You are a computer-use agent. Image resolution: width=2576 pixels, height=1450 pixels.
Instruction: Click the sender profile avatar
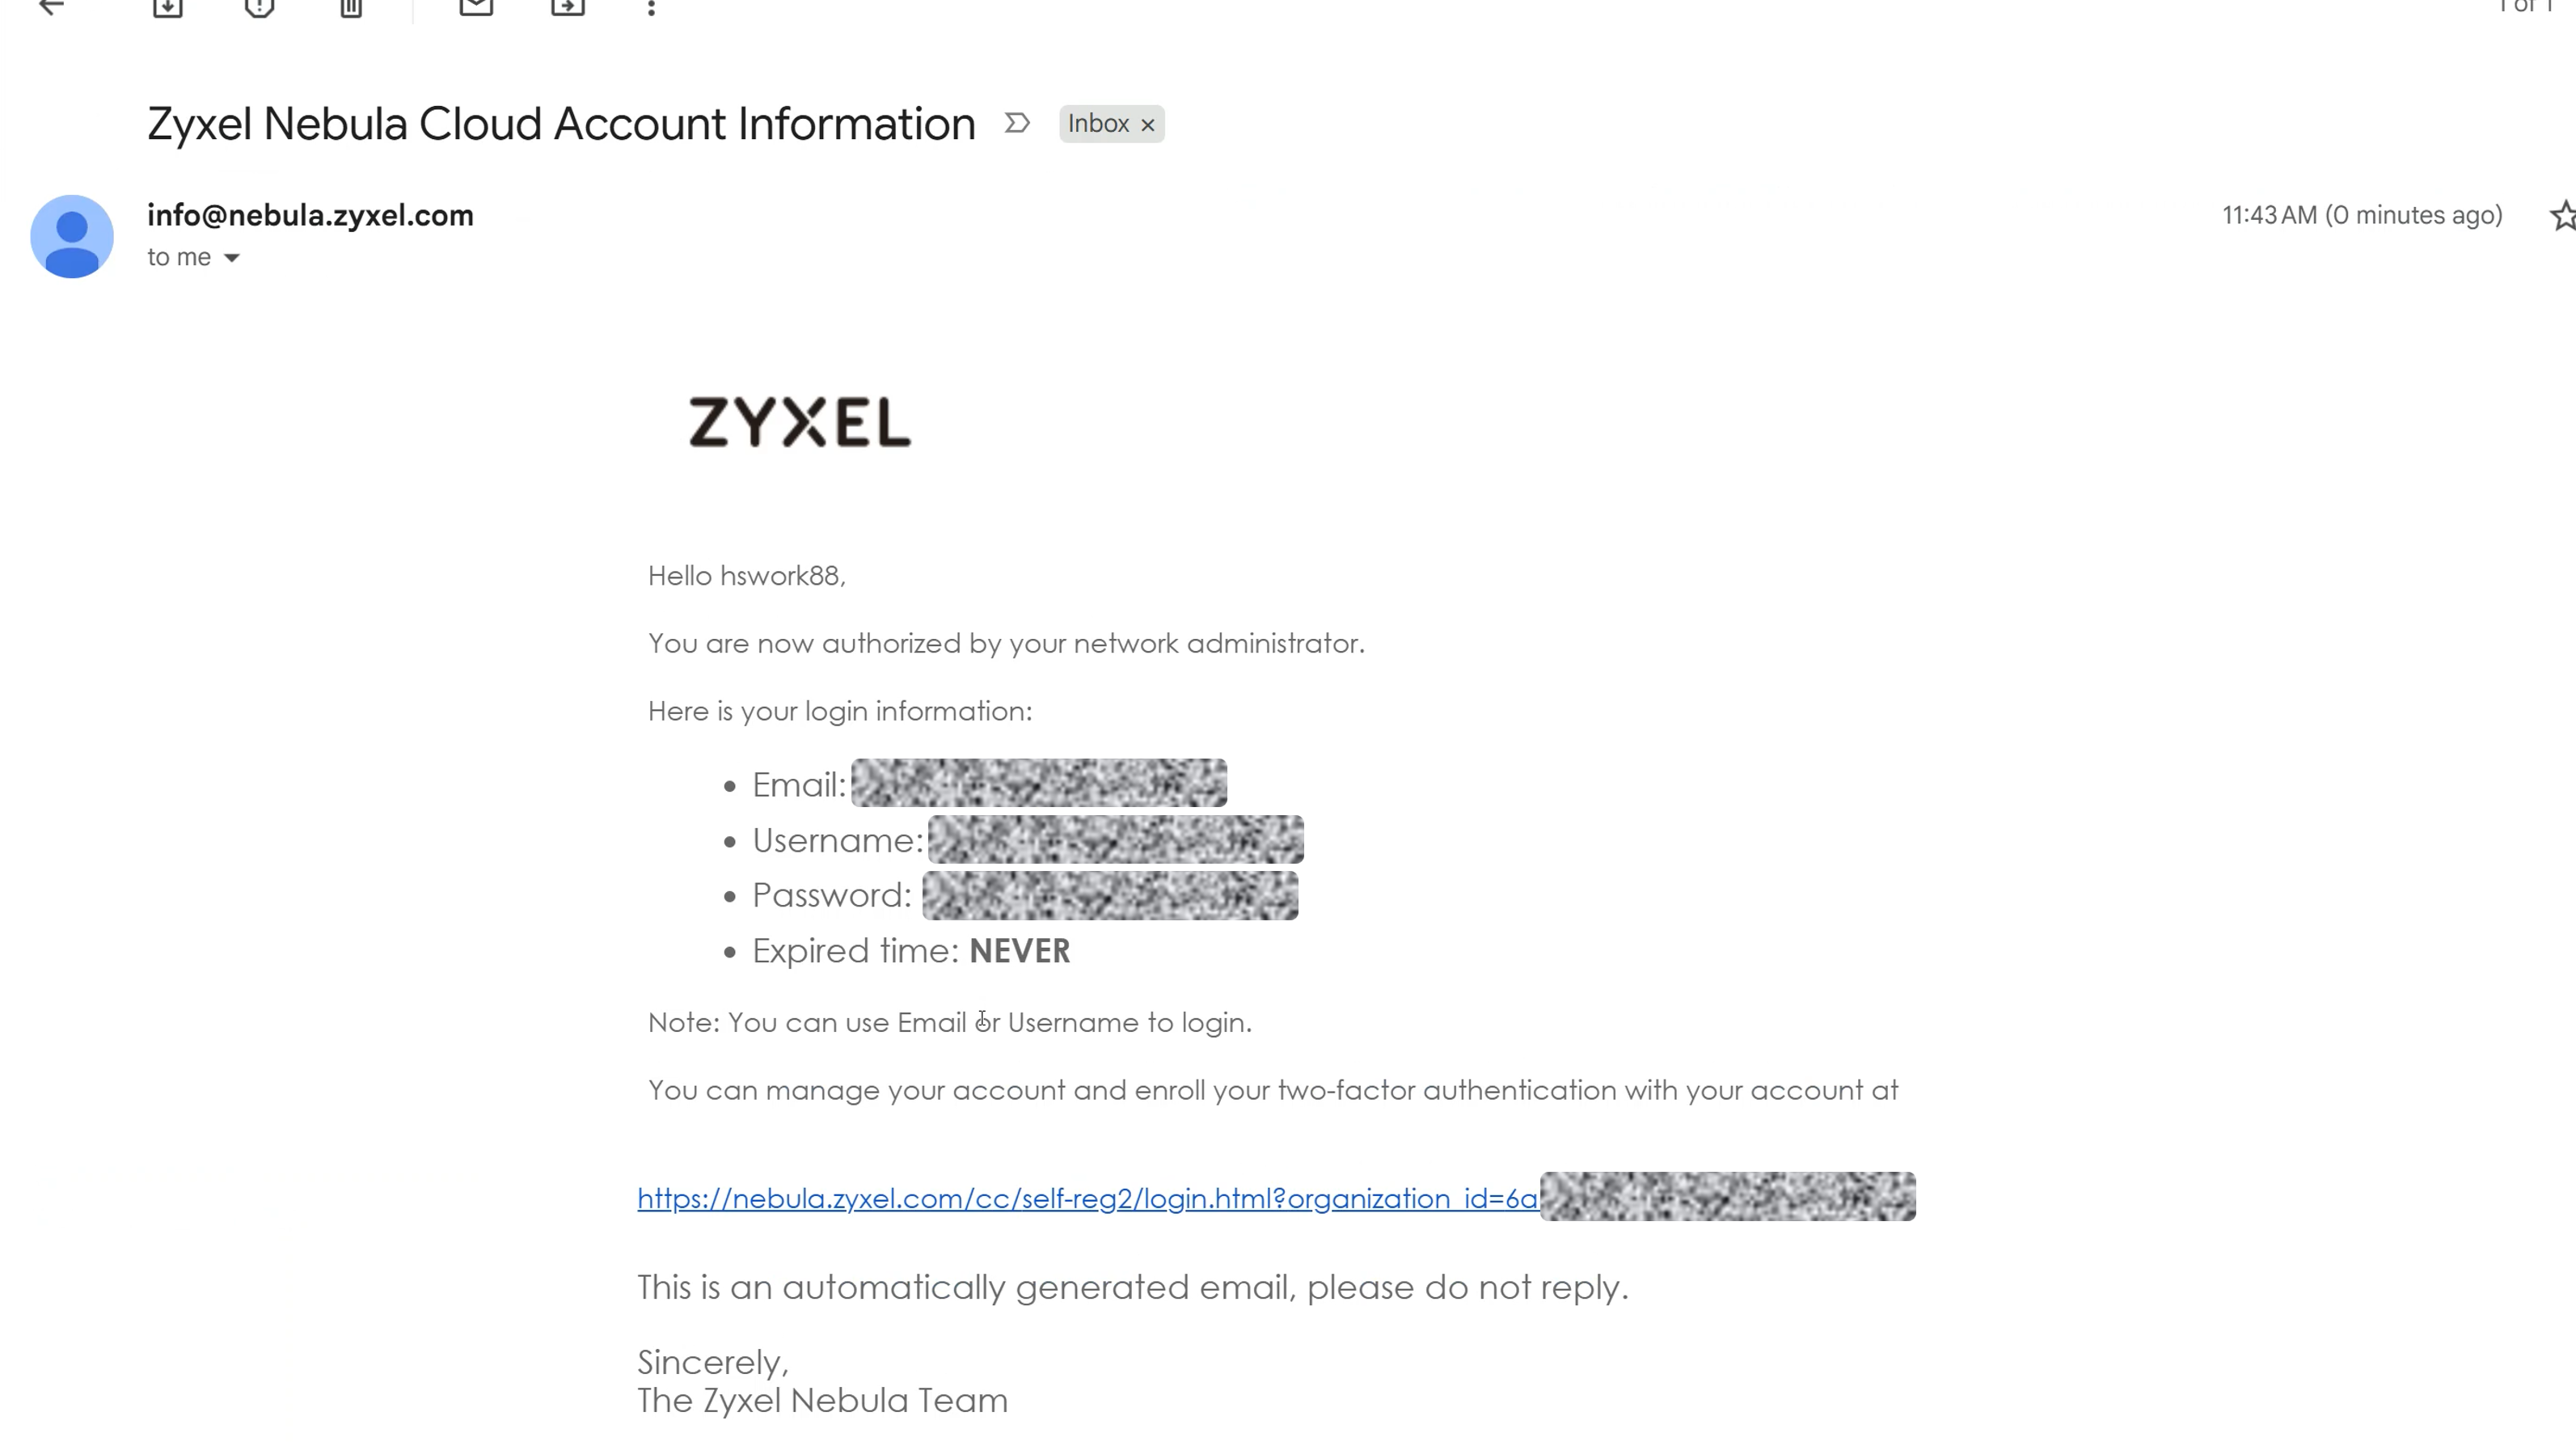tap(72, 237)
